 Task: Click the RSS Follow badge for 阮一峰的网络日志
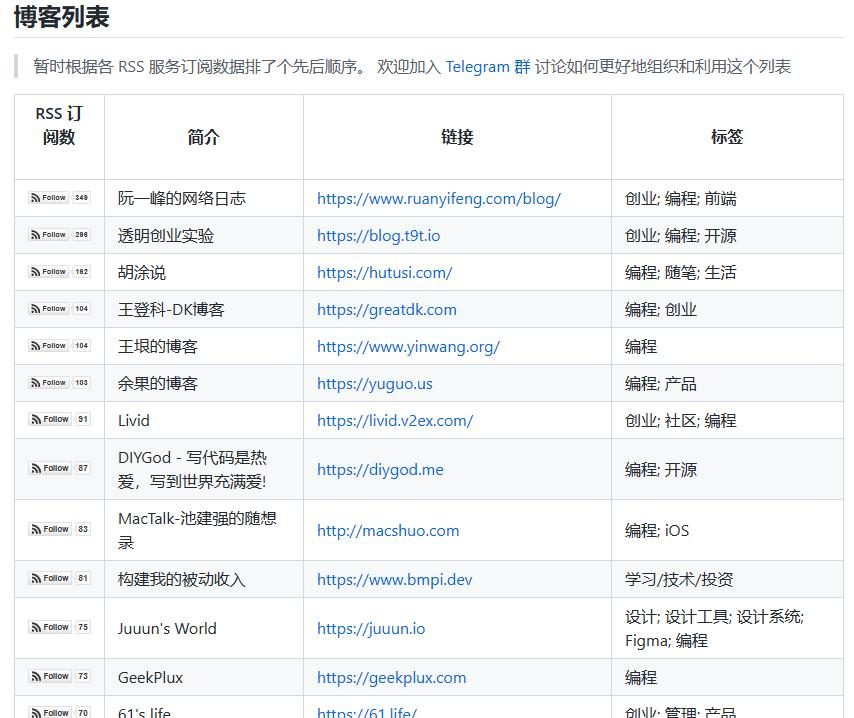[59, 197]
